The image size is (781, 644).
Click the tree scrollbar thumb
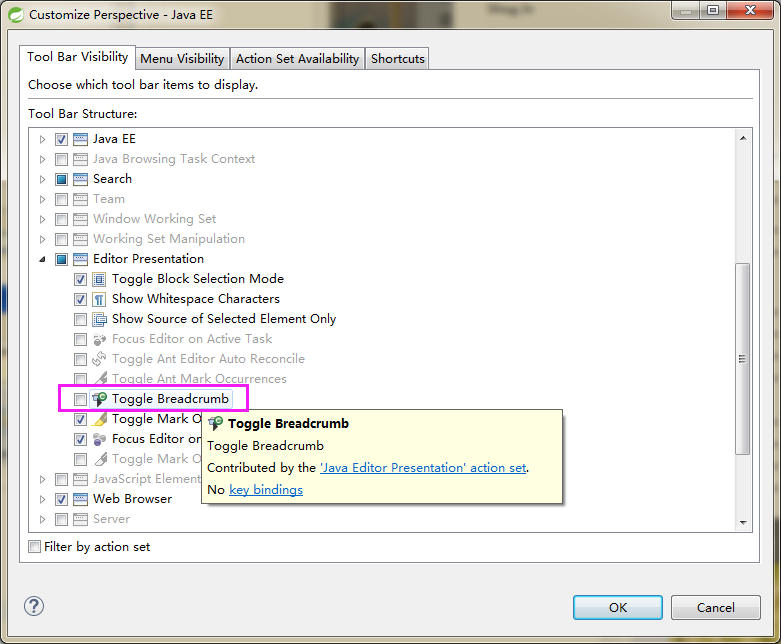743,359
